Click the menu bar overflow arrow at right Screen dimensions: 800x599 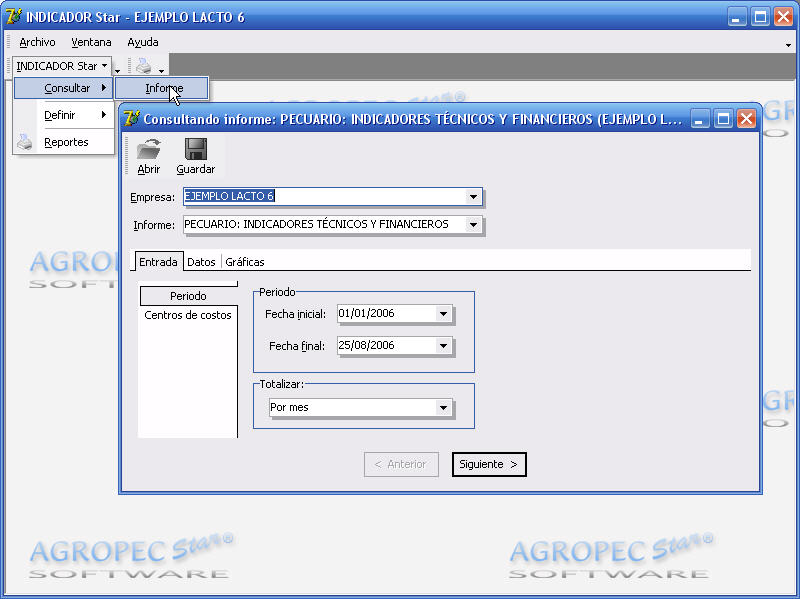point(788,45)
